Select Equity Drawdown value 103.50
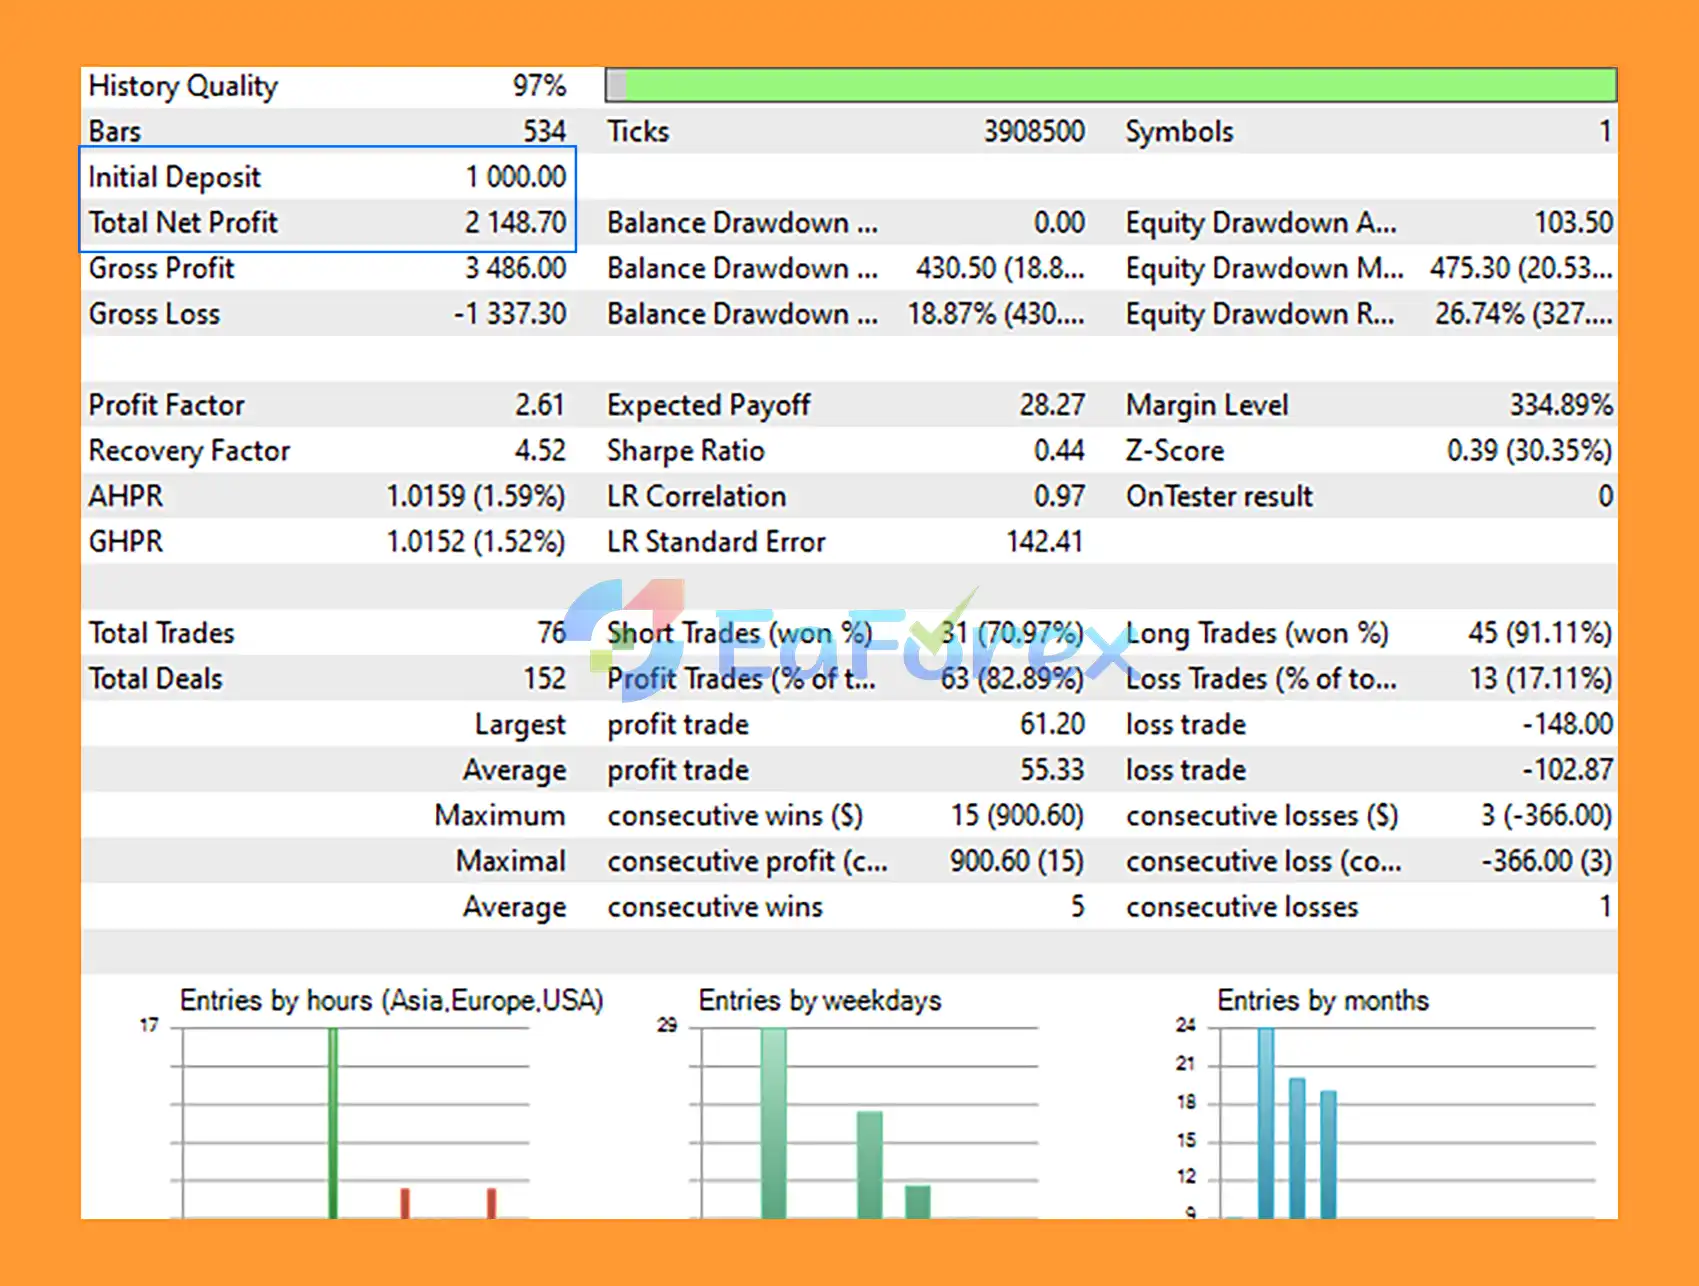 coord(1574,222)
